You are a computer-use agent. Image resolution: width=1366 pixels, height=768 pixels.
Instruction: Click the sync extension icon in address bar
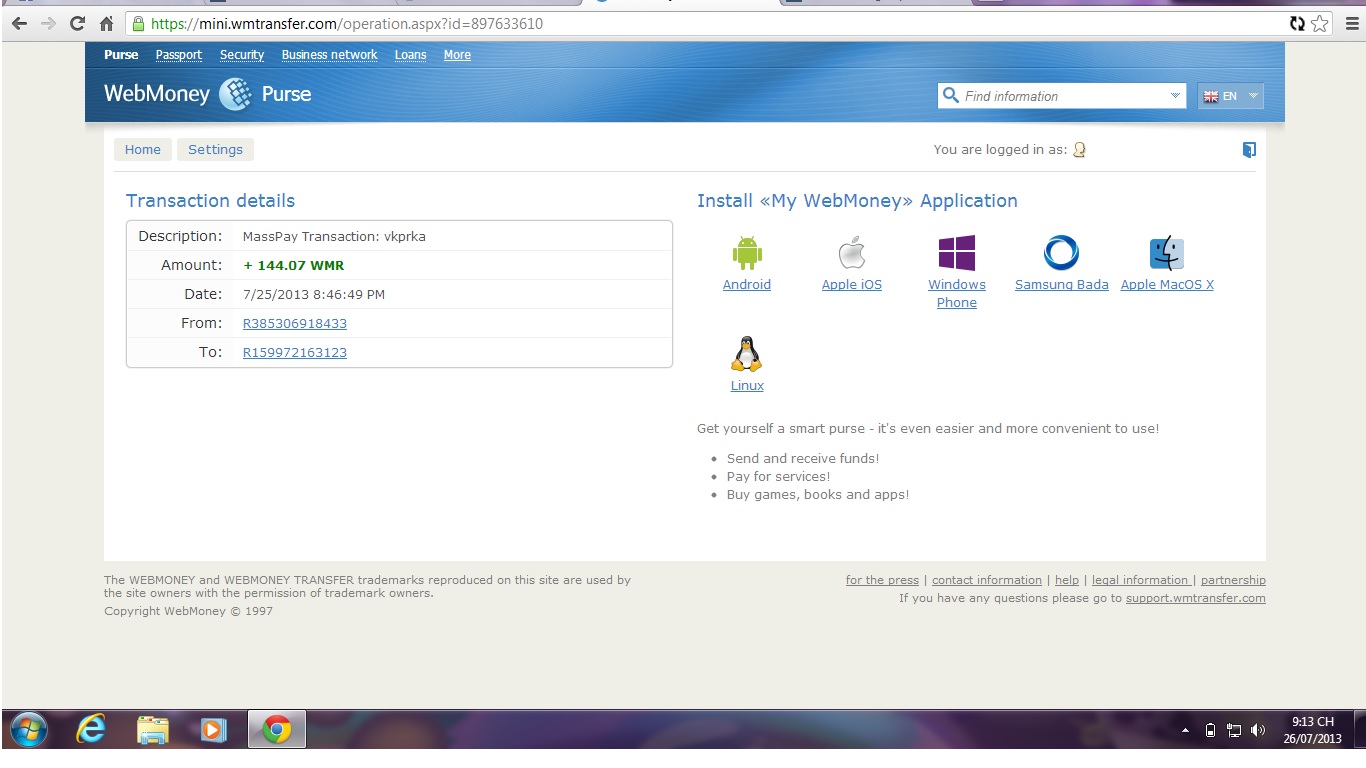coord(1297,23)
